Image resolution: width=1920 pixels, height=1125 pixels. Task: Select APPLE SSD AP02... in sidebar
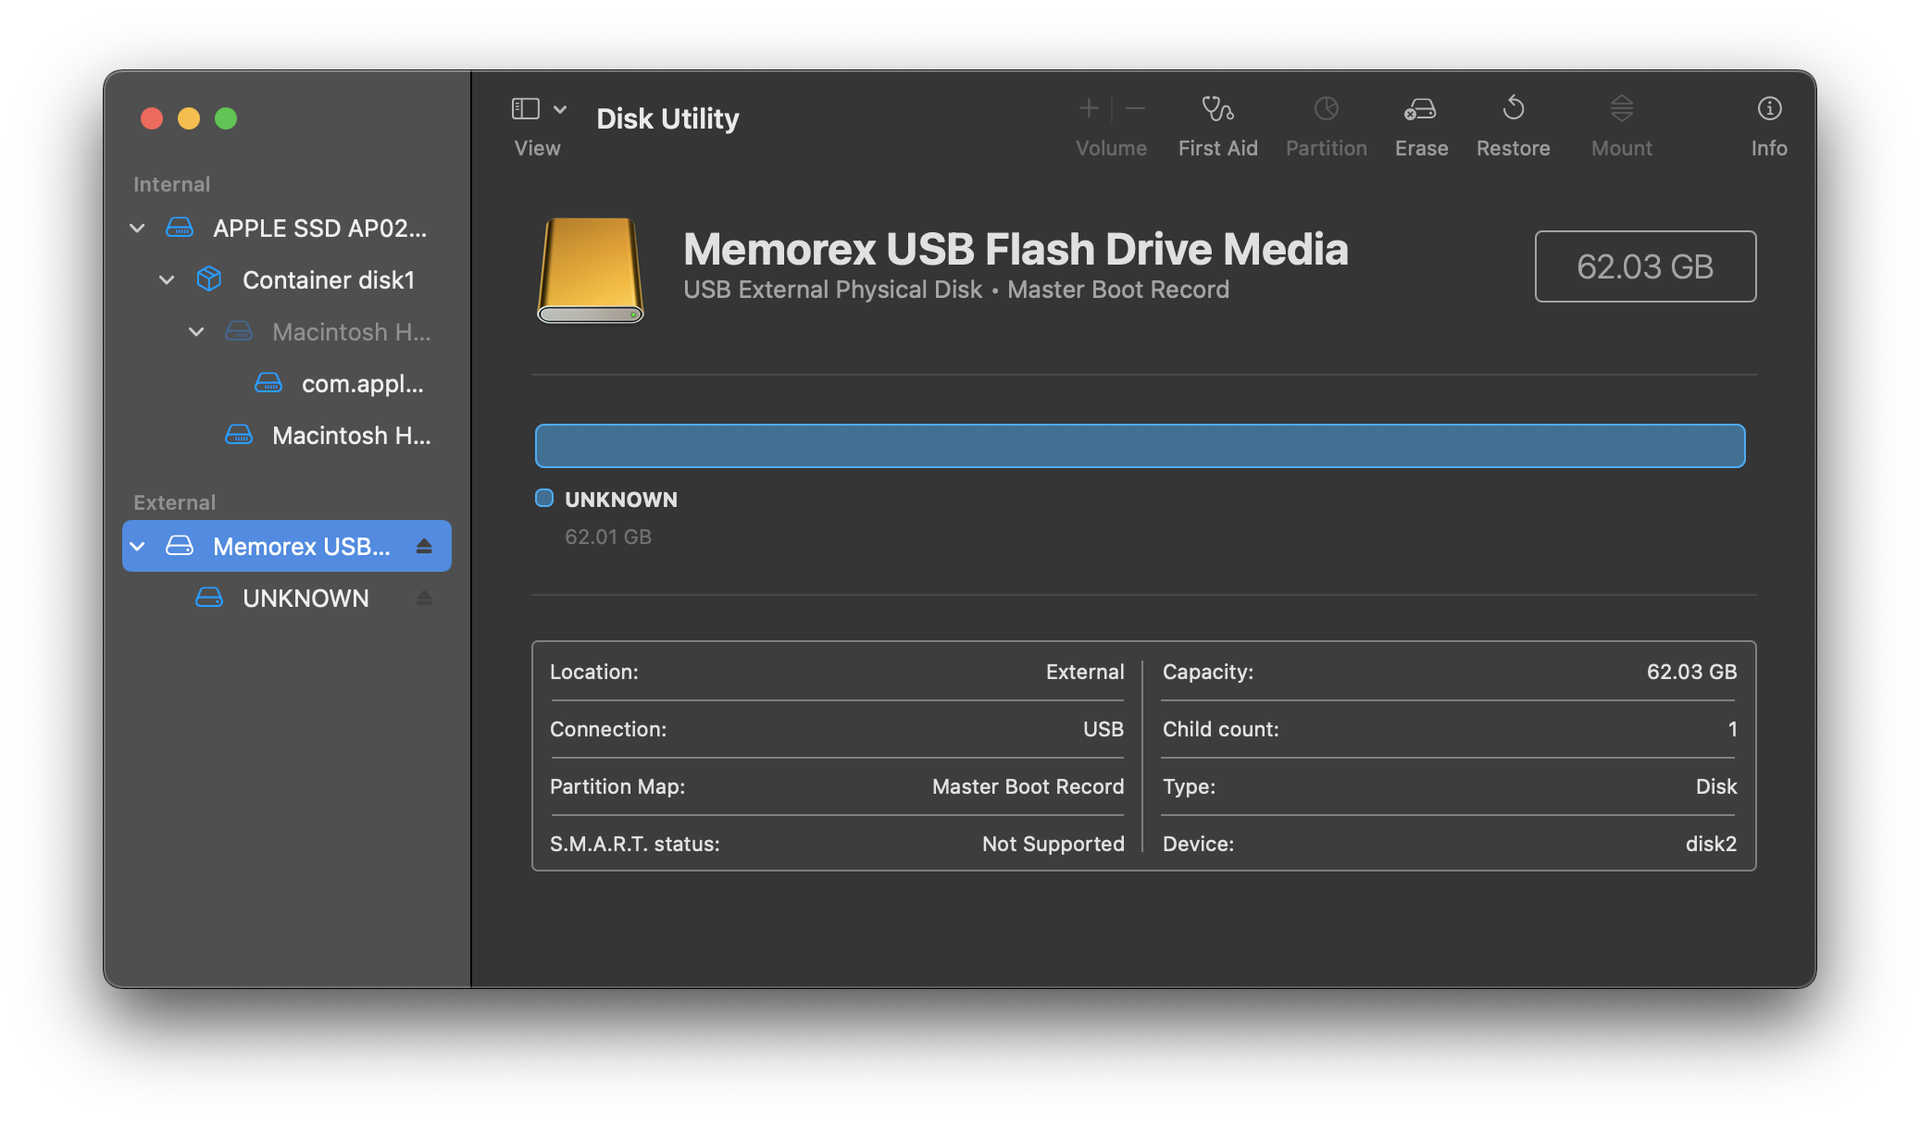coord(287,228)
